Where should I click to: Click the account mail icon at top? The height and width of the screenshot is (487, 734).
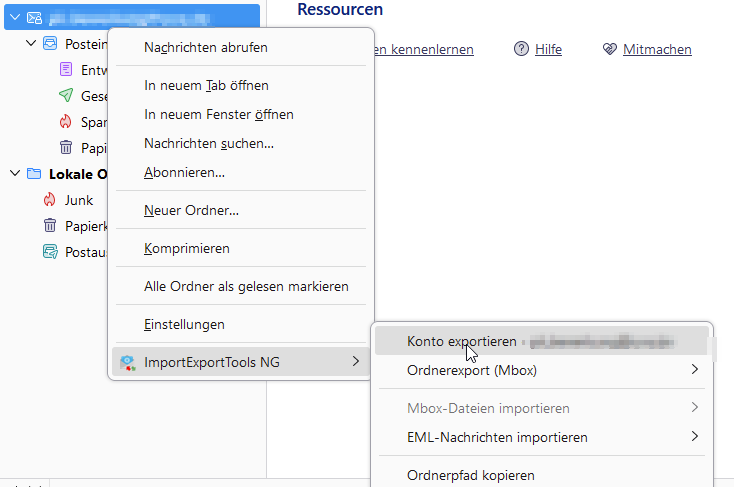pyautogui.click(x=34, y=18)
